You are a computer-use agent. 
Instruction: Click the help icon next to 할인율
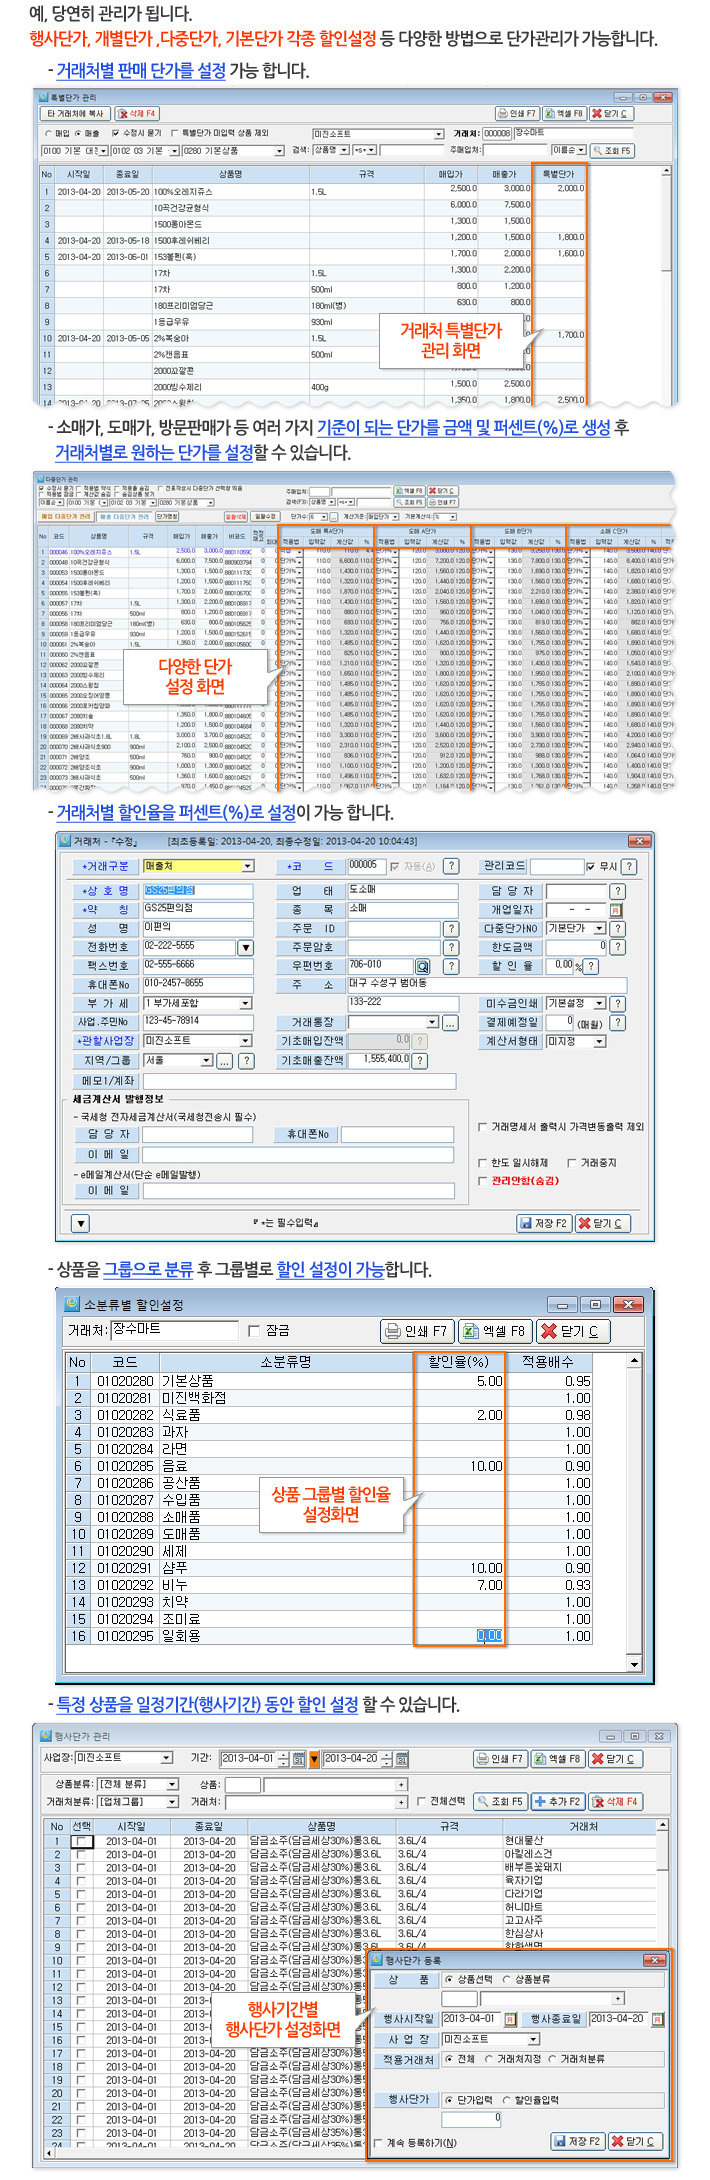pyautogui.click(x=591, y=966)
